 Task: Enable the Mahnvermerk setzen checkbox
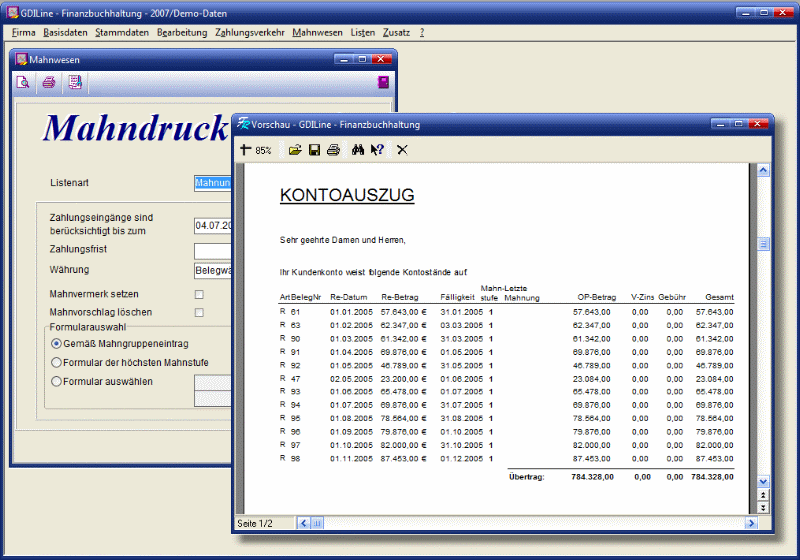pyautogui.click(x=199, y=295)
